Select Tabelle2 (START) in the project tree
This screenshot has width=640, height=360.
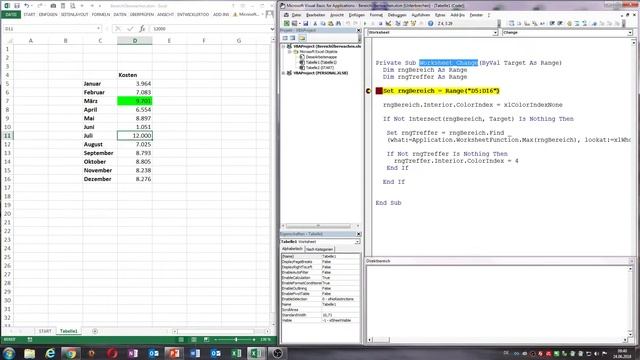pos(320,68)
